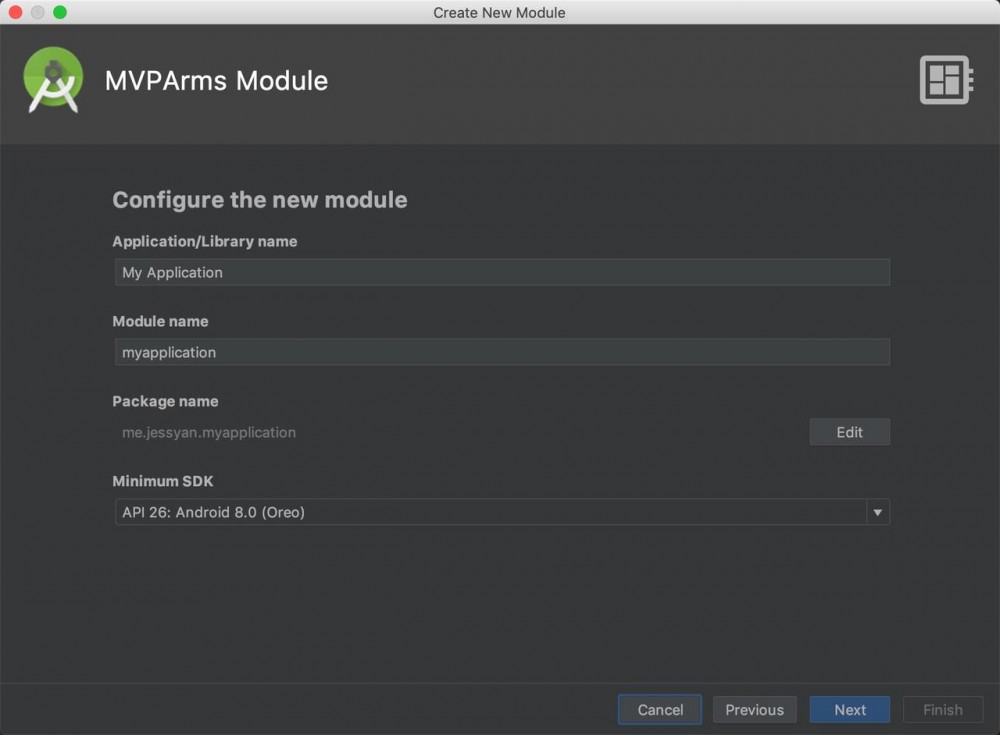Click the Android Studio logo icon

53,80
